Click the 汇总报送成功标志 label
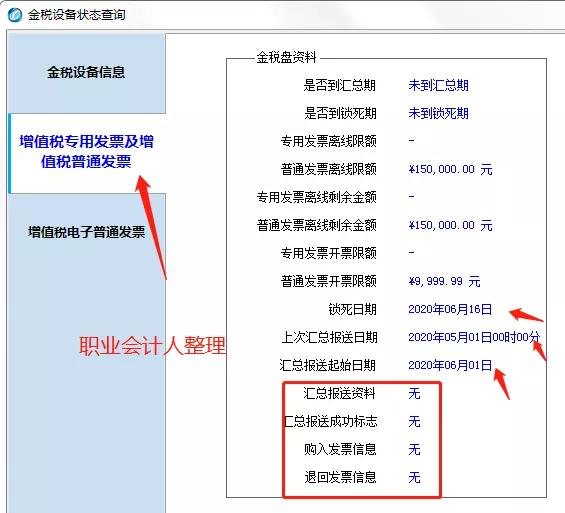Image resolution: width=565 pixels, height=513 pixels. click(331, 421)
